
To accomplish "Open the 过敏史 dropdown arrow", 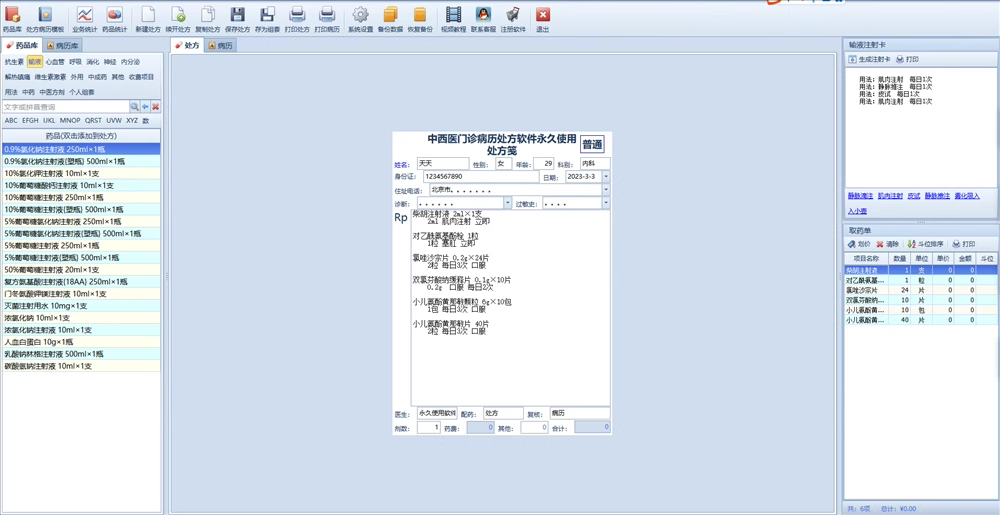I will (605, 203).
